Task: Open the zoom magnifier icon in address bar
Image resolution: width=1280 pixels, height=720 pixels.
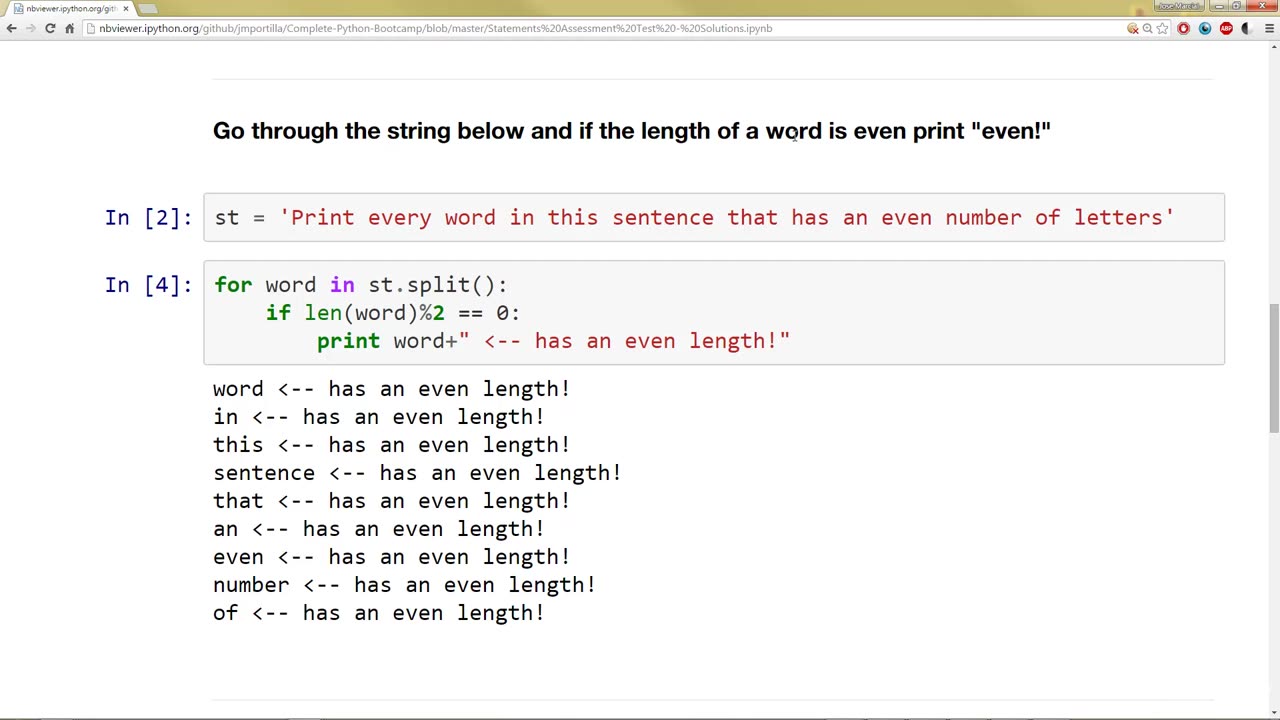Action: 1148,28
